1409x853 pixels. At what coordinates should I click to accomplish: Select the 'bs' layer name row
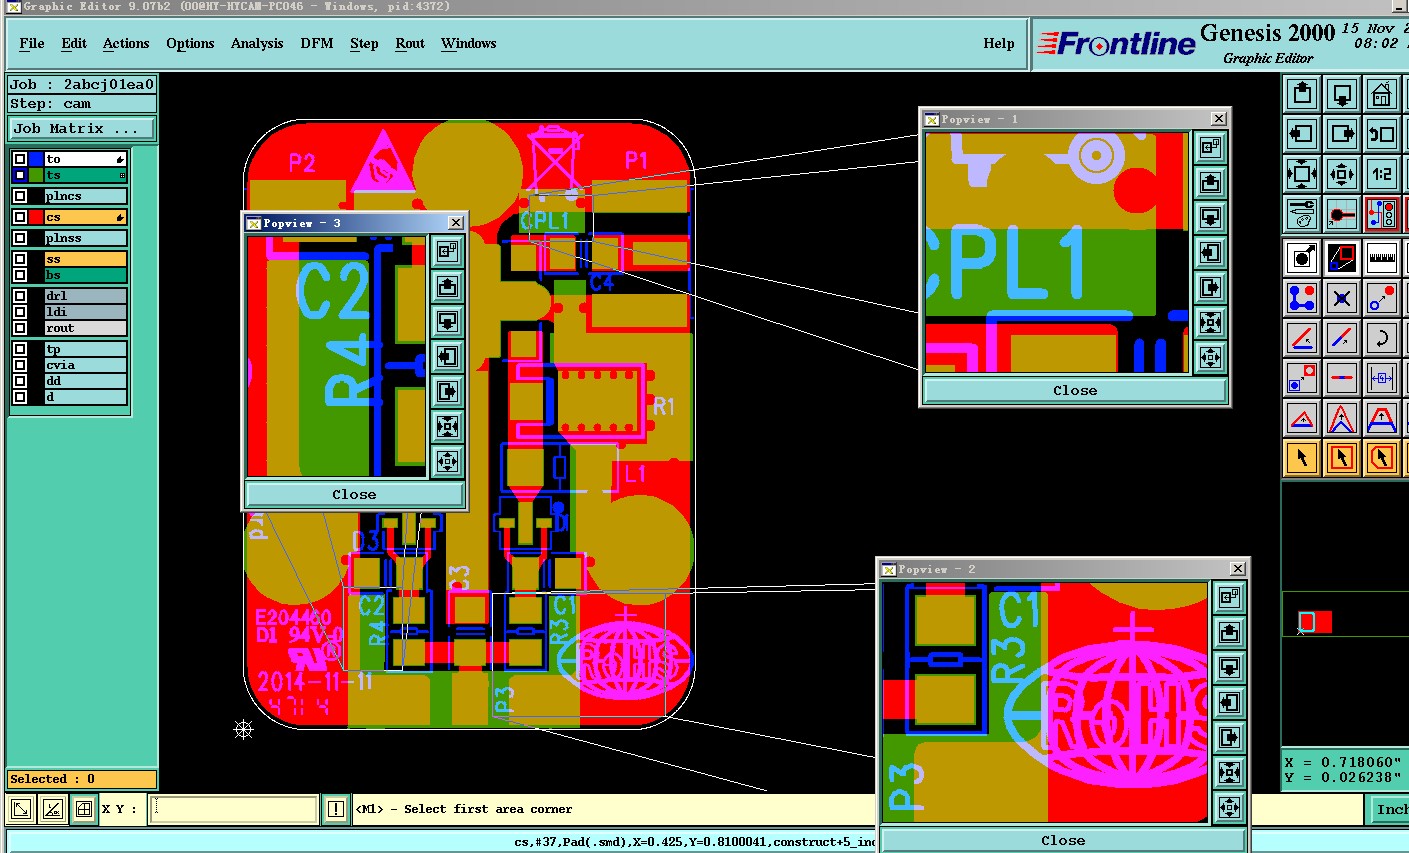click(x=85, y=275)
